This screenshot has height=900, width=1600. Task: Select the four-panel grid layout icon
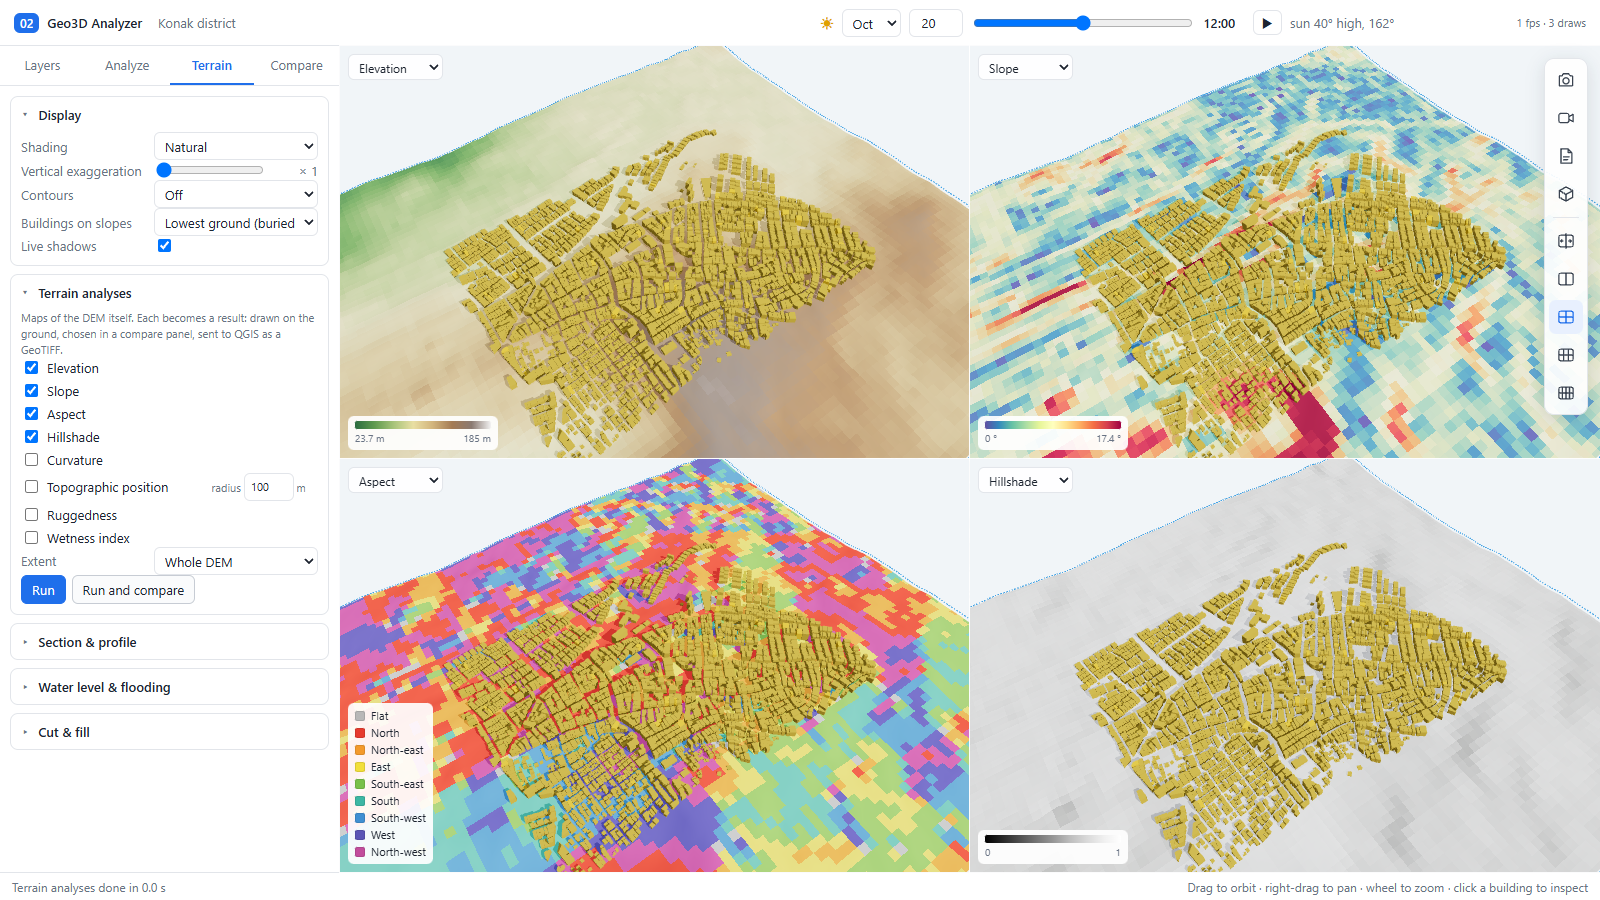tap(1566, 317)
